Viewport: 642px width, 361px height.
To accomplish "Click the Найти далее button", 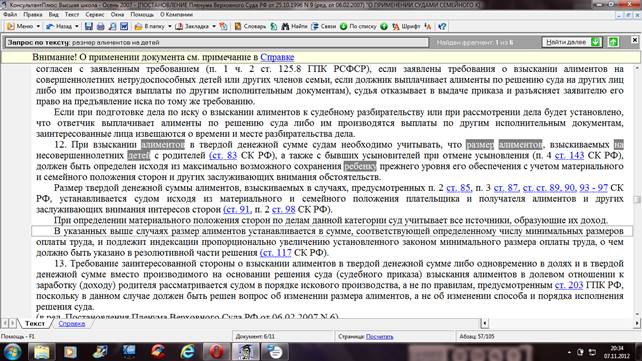I will tap(572, 42).
